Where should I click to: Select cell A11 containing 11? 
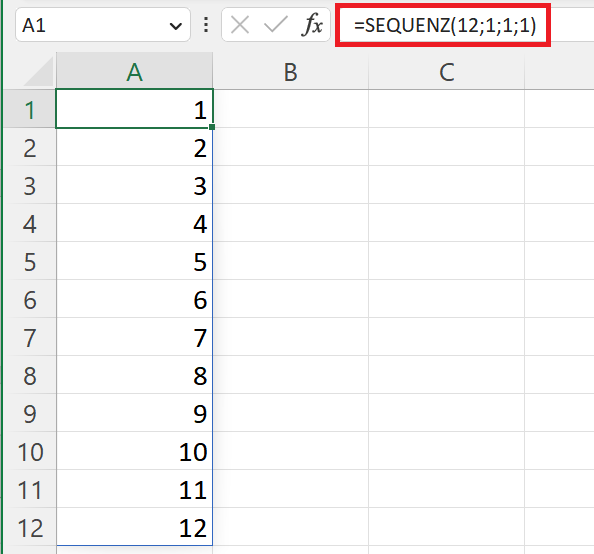pyautogui.click(x=134, y=489)
